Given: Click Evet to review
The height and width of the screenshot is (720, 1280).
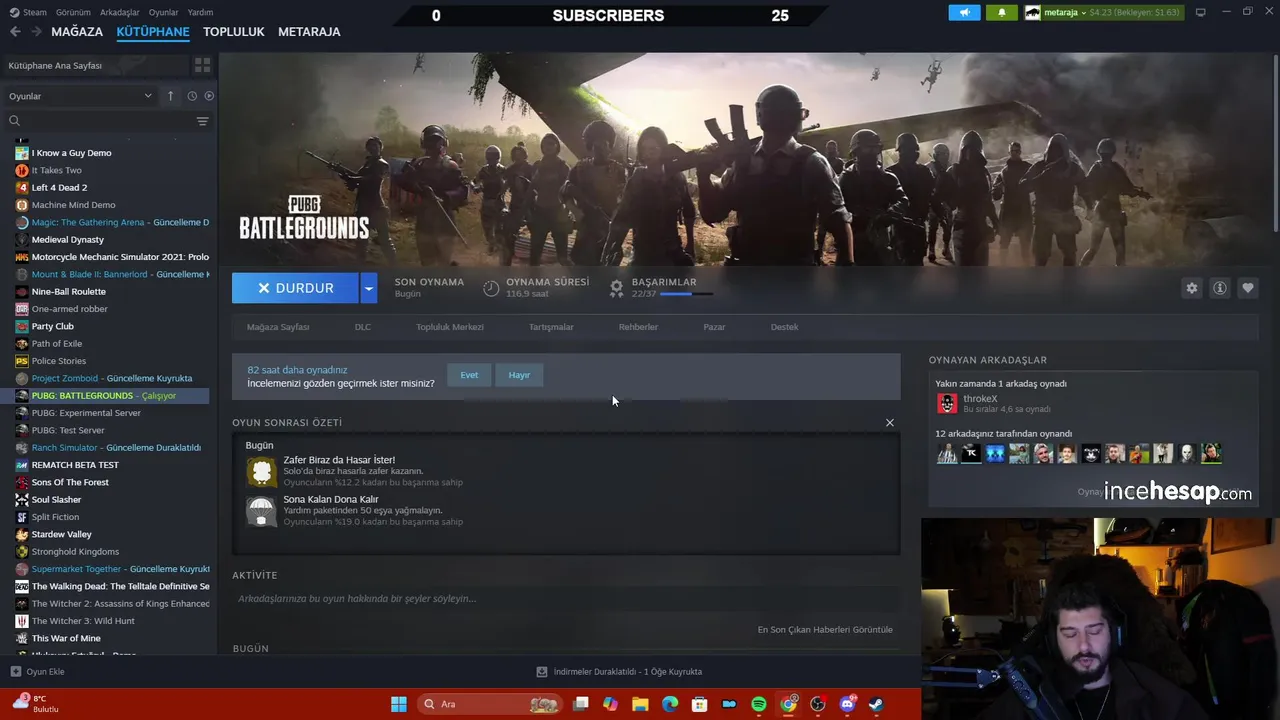Looking at the screenshot, I should pos(469,375).
